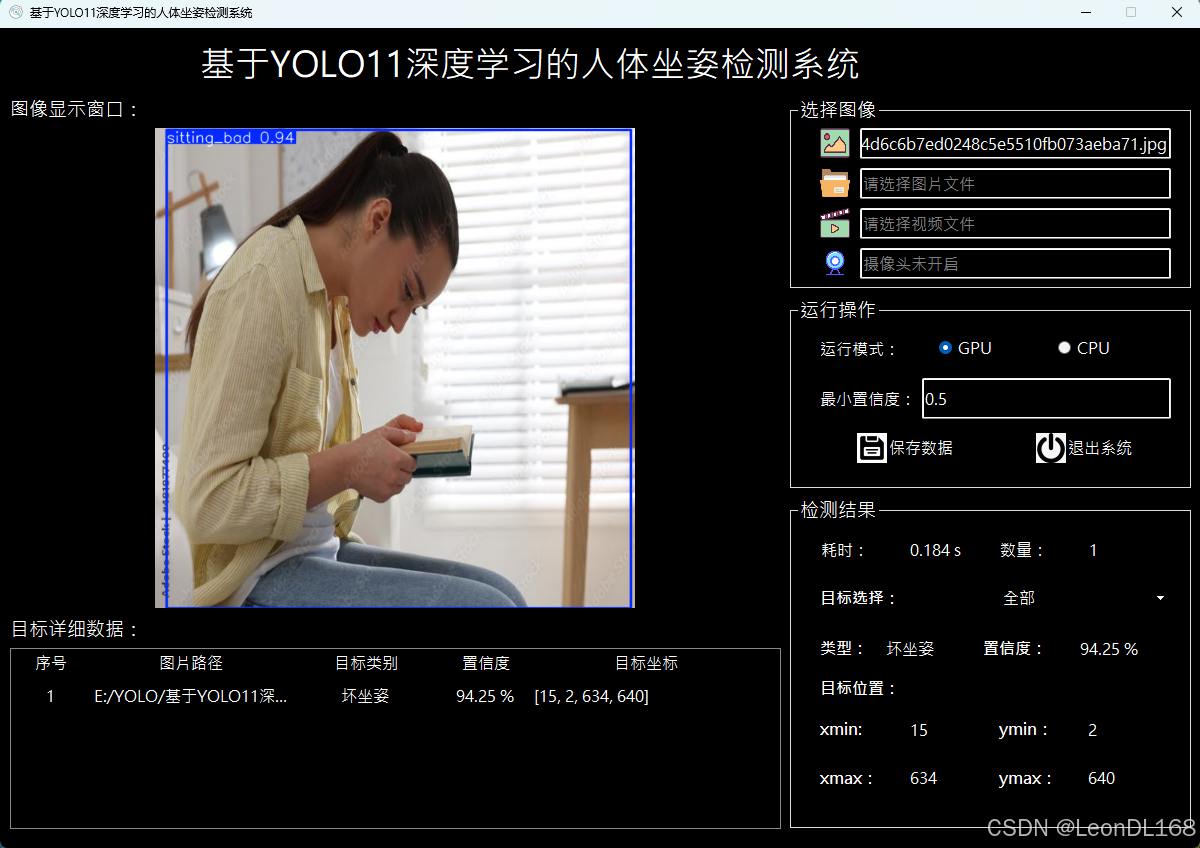Click the minimum confidence field 0.5

(1046, 398)
